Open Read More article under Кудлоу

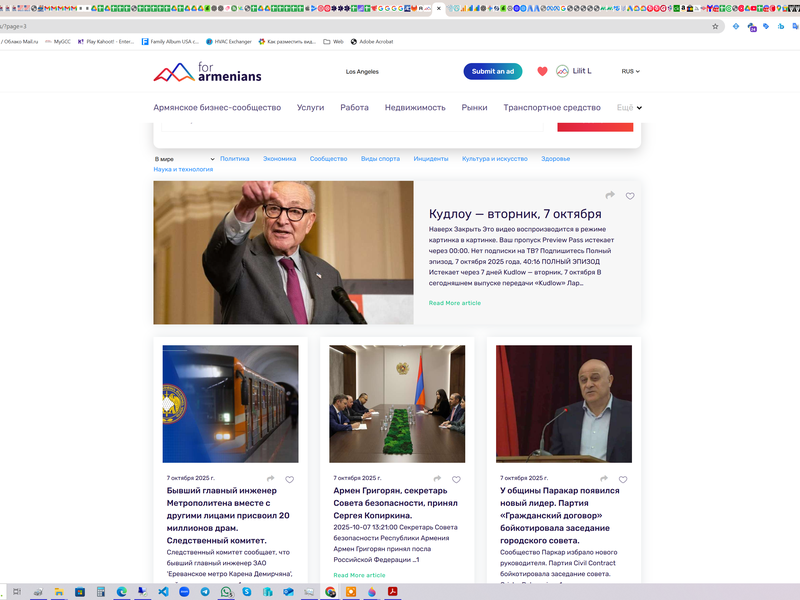tap(454, 303)
